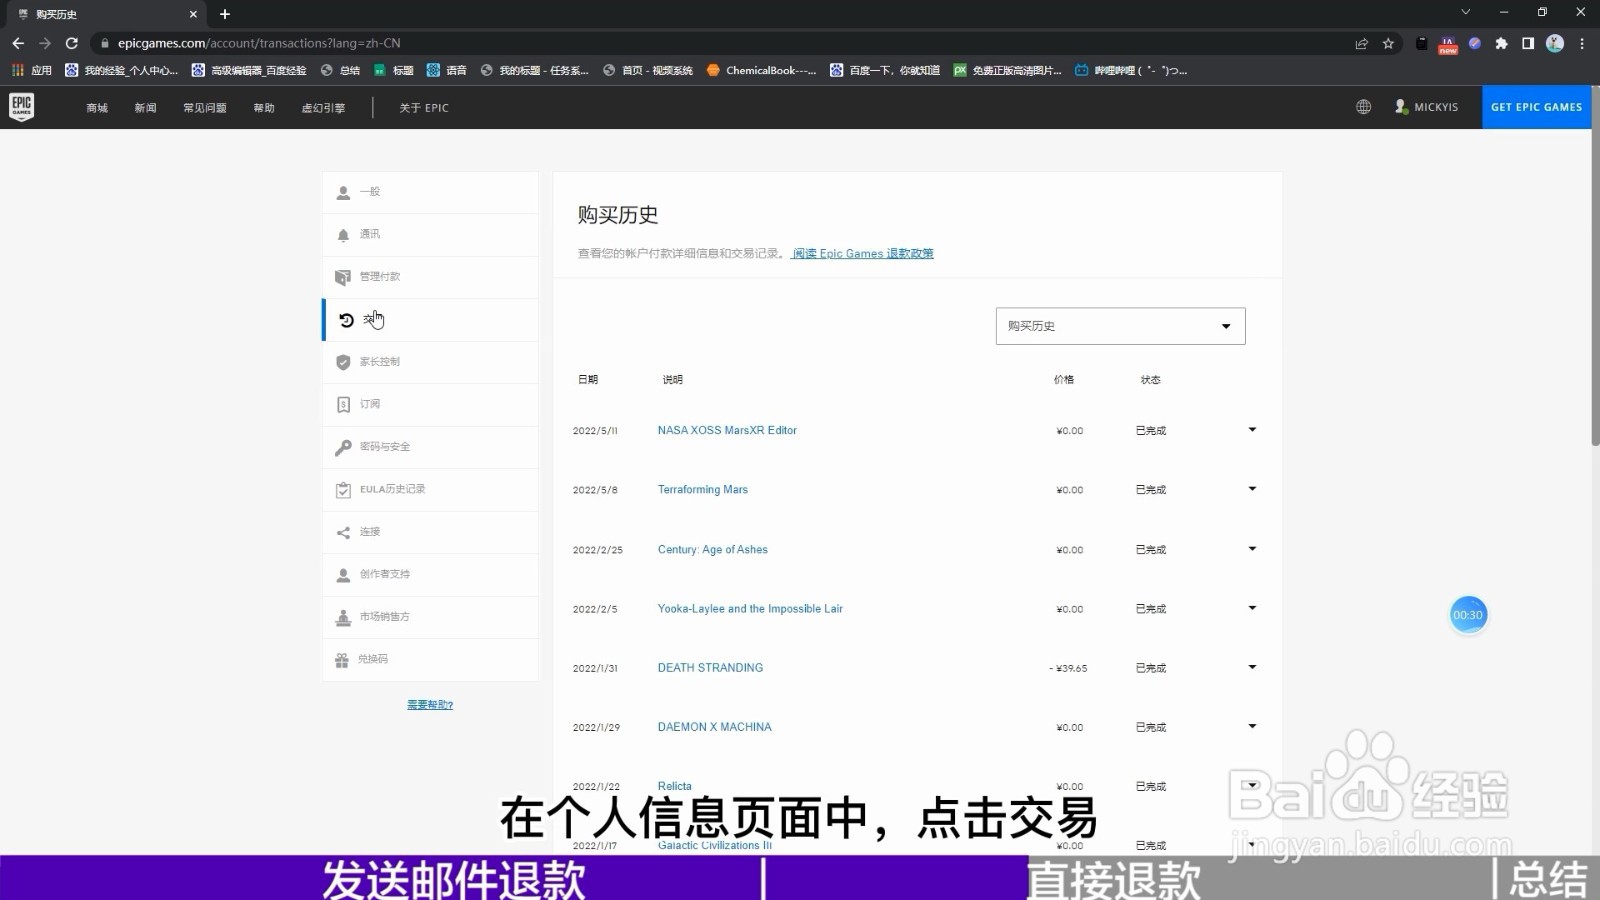1600x900 pixels.
Task: Open the Epic Games refund policy link
Action: 863,254
